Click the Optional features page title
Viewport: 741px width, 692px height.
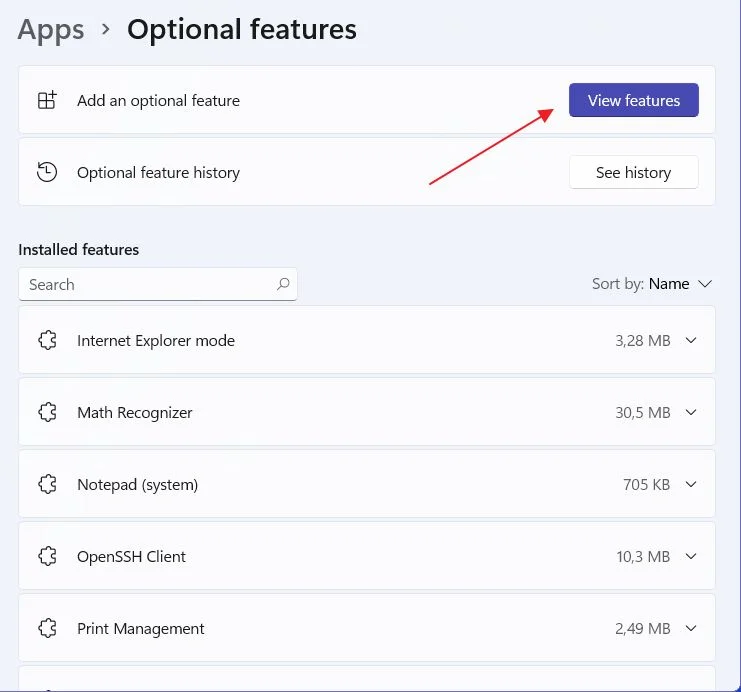242,30
